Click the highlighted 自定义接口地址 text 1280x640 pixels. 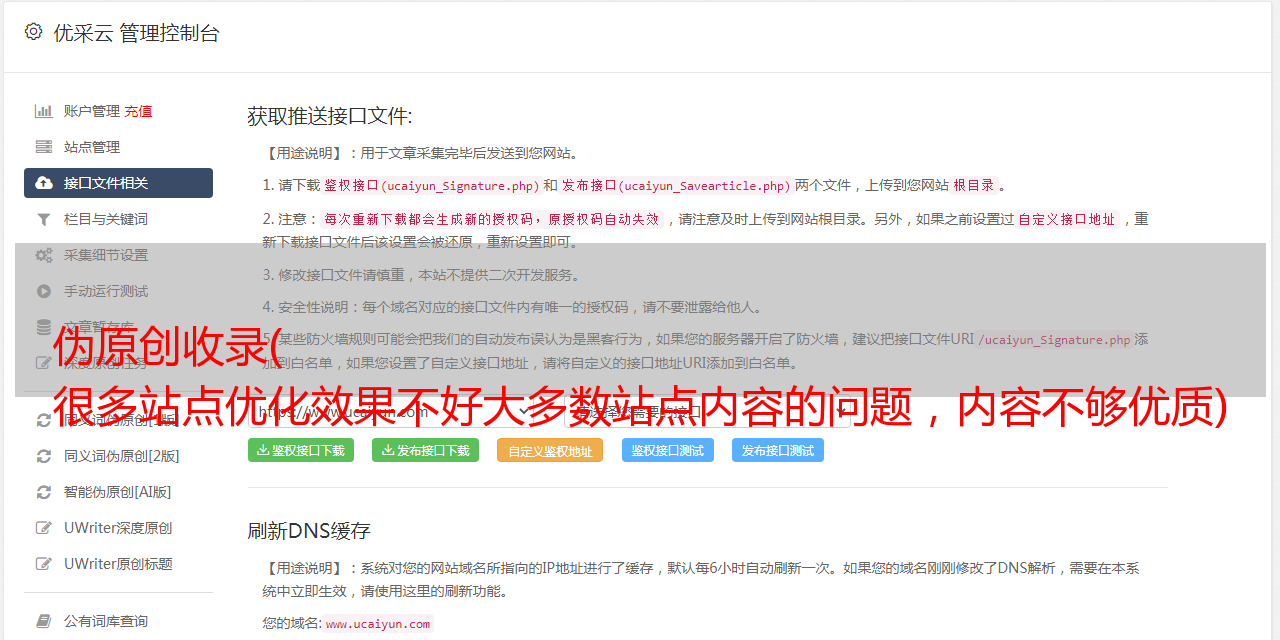tap(1067, 219)
